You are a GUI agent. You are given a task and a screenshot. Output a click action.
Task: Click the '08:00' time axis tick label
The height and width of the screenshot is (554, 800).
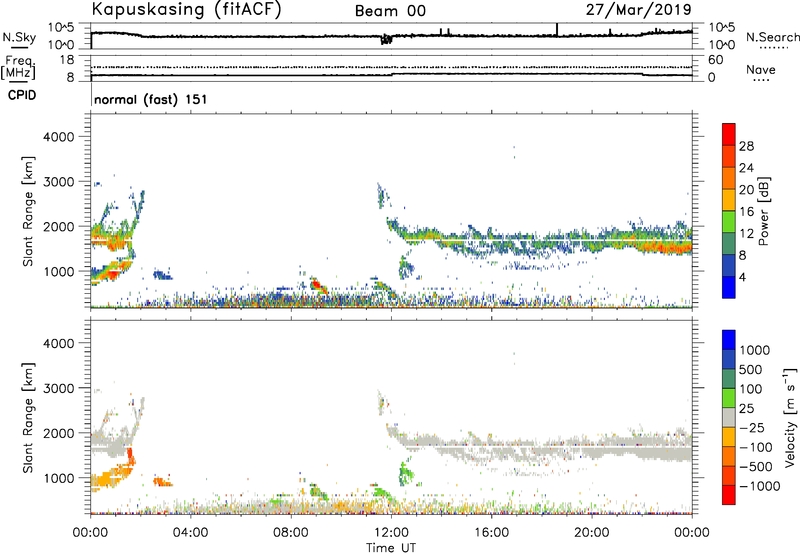[x=291, y=533]
